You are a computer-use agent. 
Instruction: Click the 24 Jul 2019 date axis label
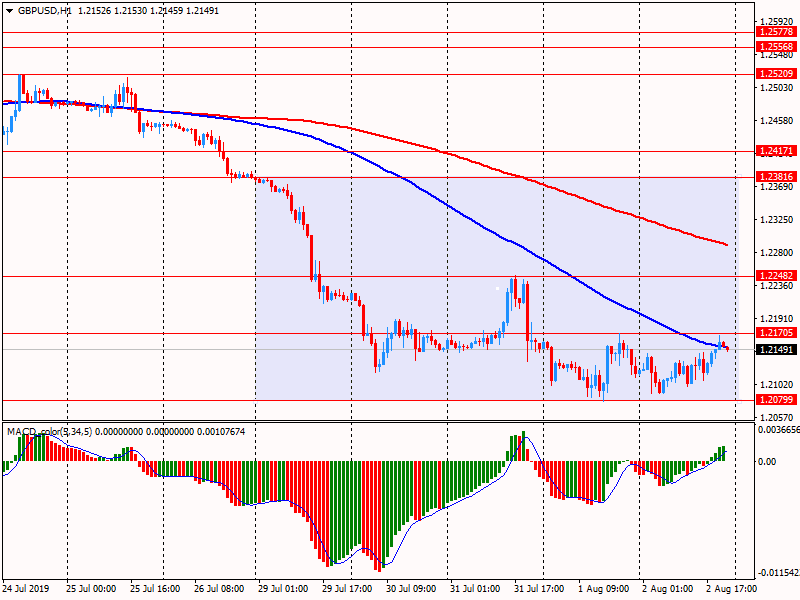pos(26,589)
